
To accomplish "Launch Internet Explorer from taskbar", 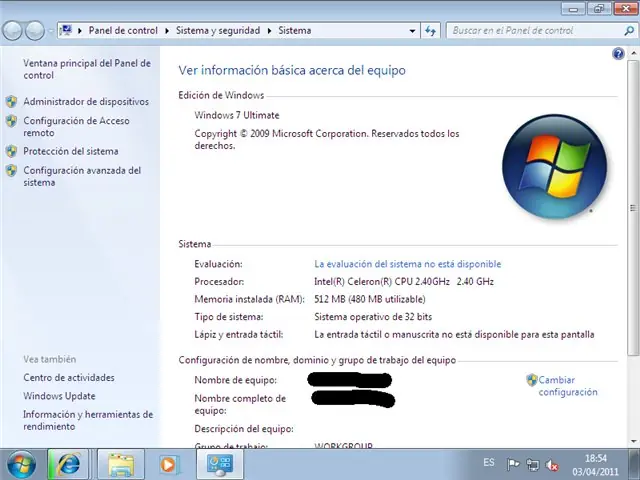I will [69, 464].
